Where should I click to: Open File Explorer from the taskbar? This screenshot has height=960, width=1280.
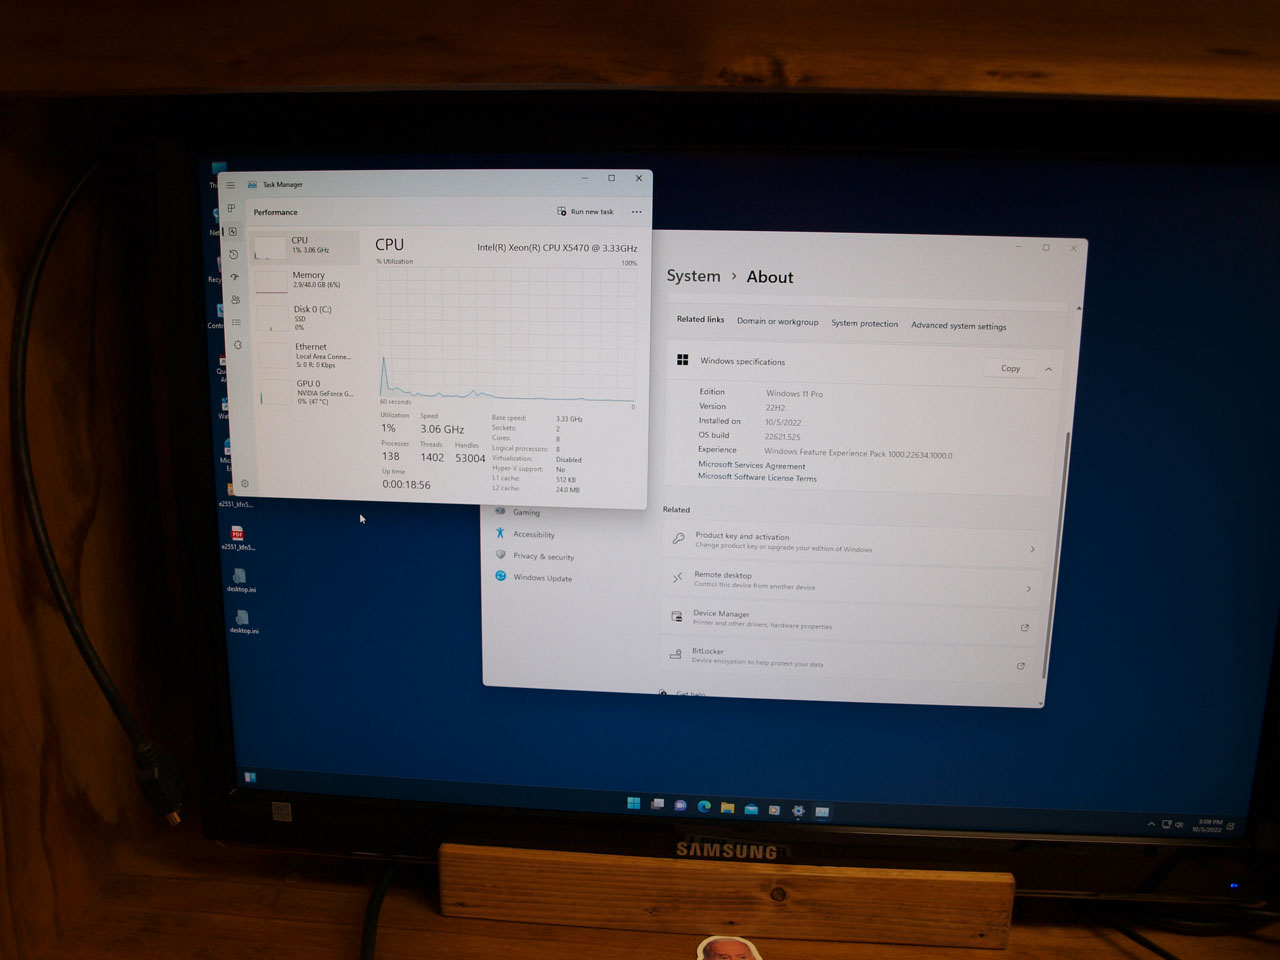(x=727, y=807)
